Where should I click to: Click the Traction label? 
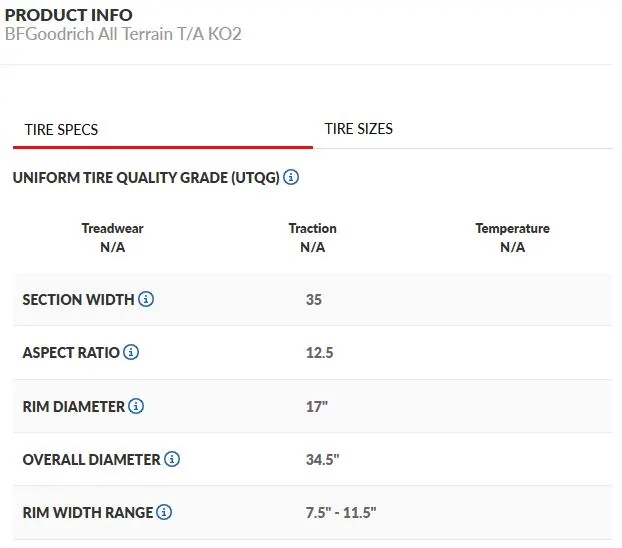pyautogui.click(x=313, y=228)
